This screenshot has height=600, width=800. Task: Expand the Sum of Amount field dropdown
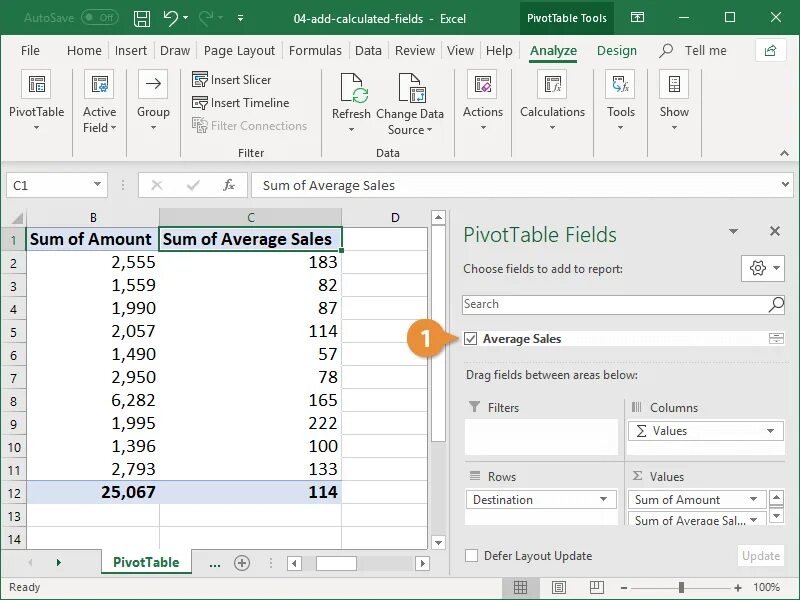pos(753,500)
